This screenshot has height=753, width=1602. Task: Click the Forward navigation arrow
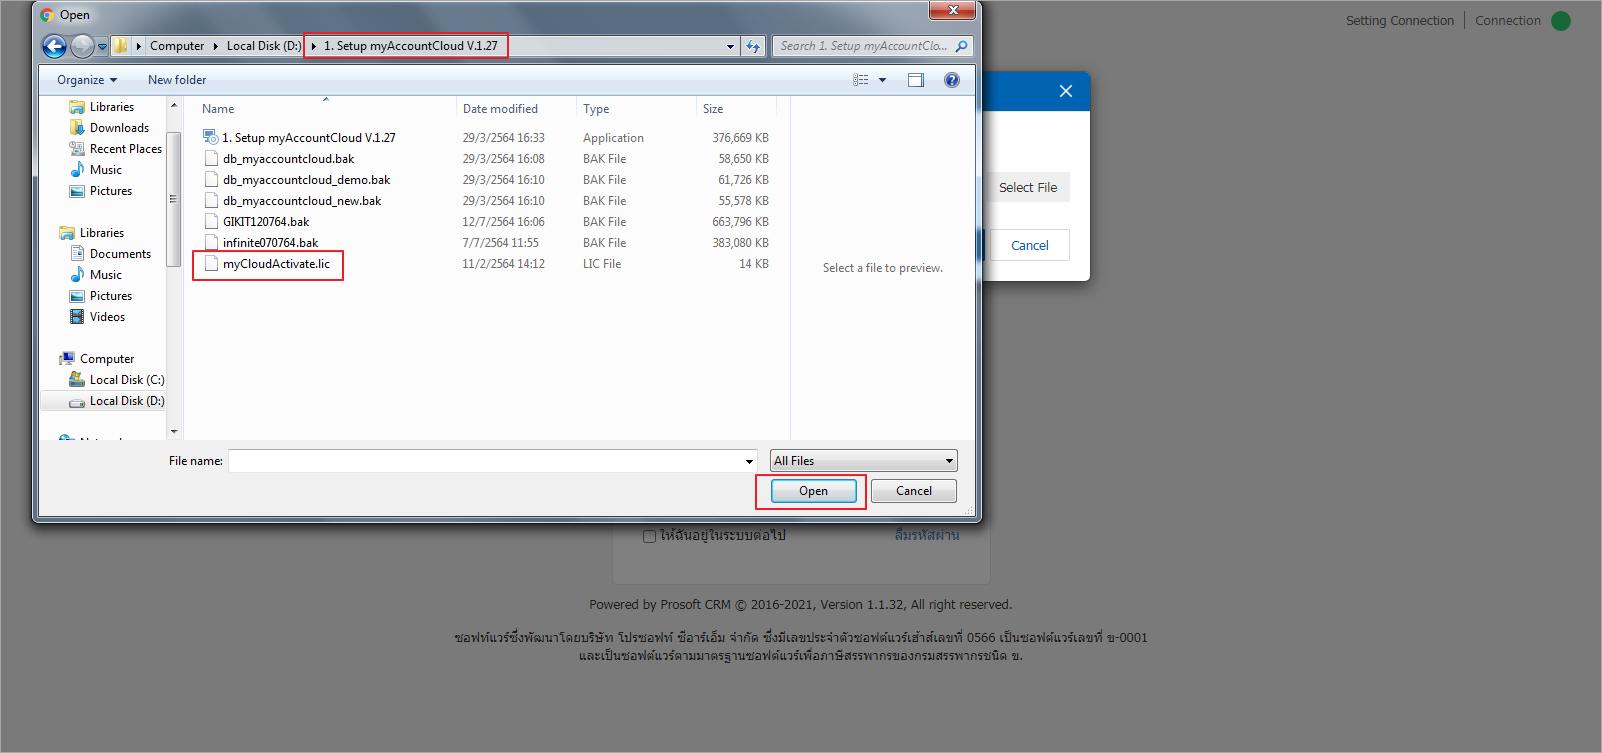coord(82,46)
